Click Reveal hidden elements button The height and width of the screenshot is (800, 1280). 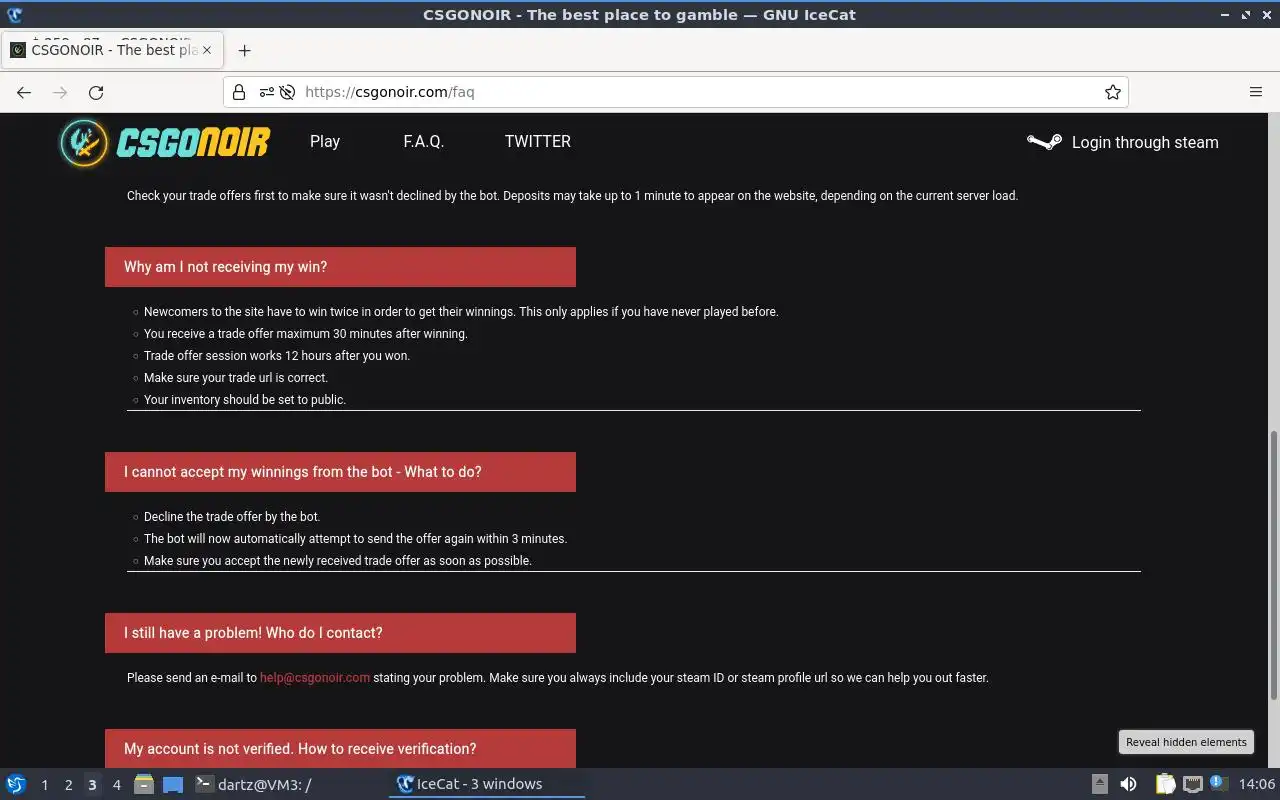coord(1186,742)
